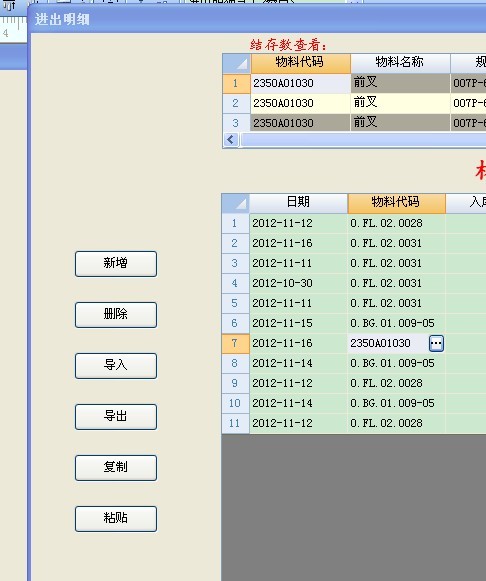Select row header 3 in upper grid

click(237, 123)
